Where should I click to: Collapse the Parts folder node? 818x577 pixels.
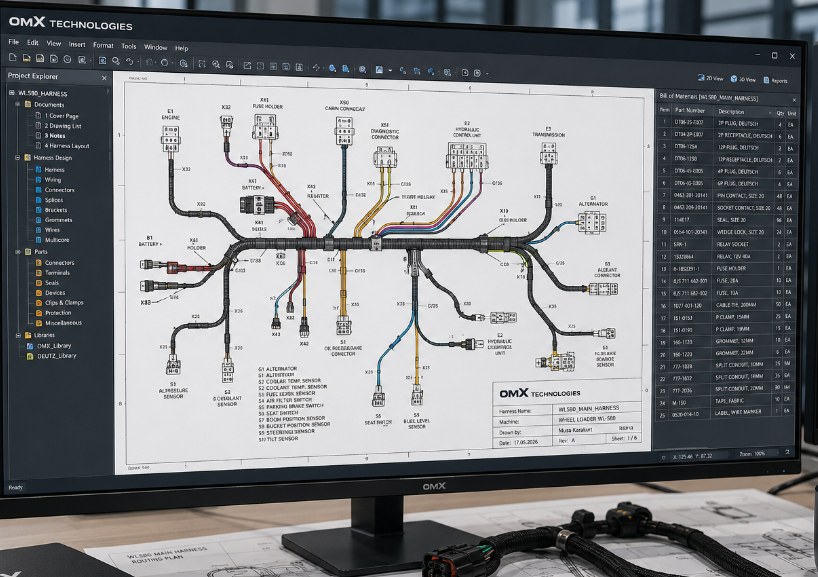coord(18,251)
